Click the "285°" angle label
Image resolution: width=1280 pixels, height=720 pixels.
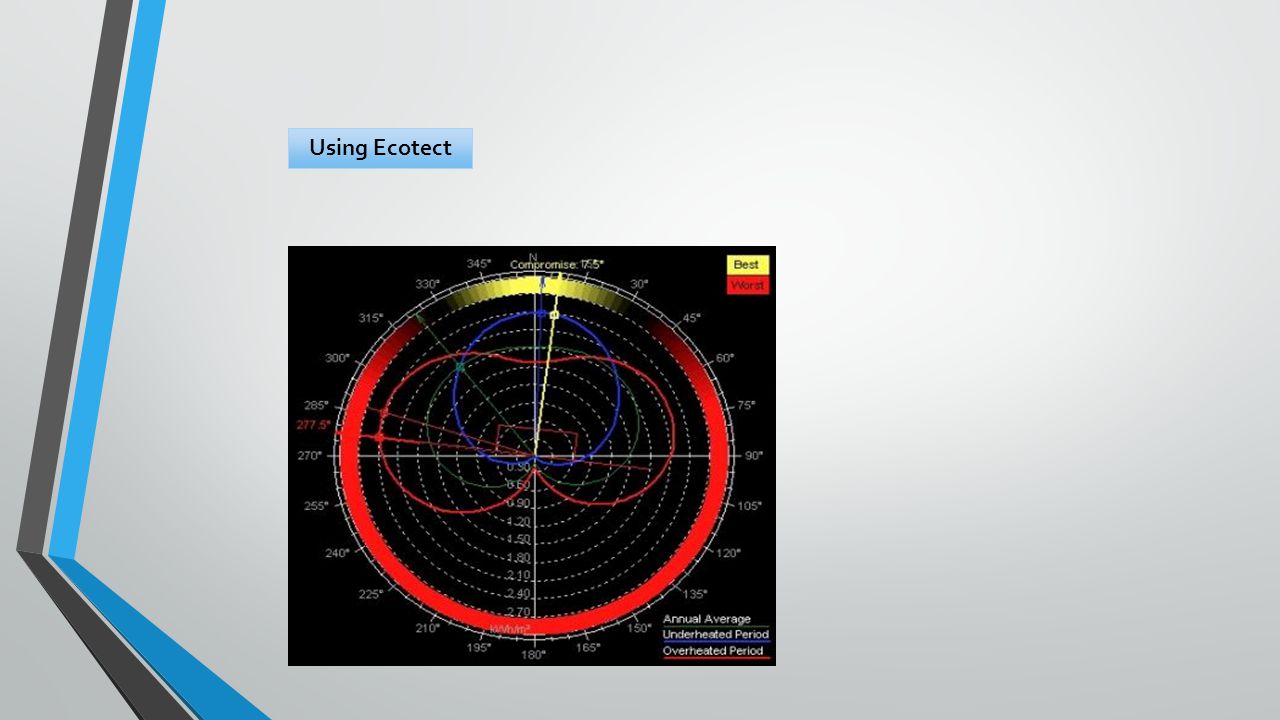(x=316, y=406)
